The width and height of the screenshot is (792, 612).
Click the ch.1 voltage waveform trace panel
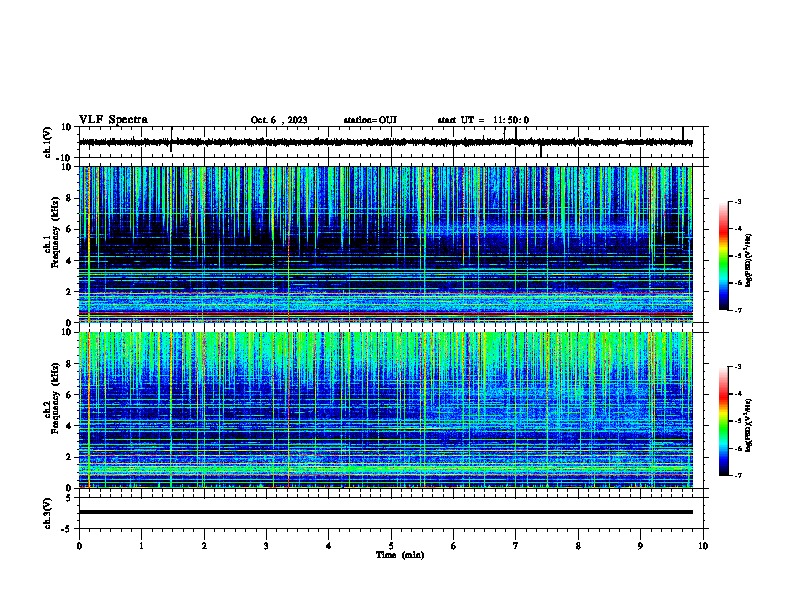391,142
